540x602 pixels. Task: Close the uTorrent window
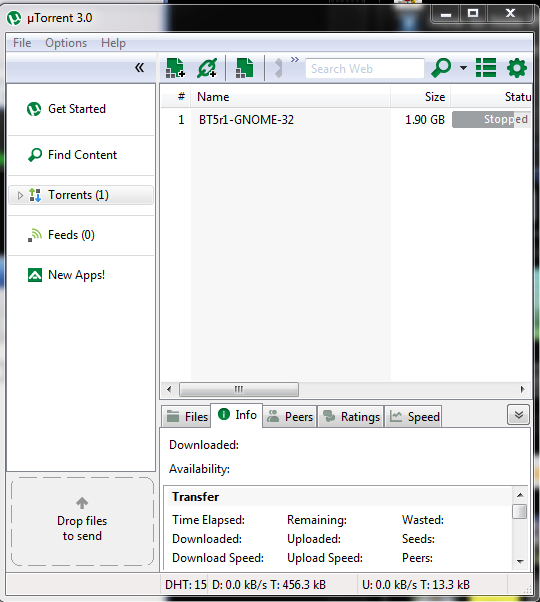tap(510, 14)
